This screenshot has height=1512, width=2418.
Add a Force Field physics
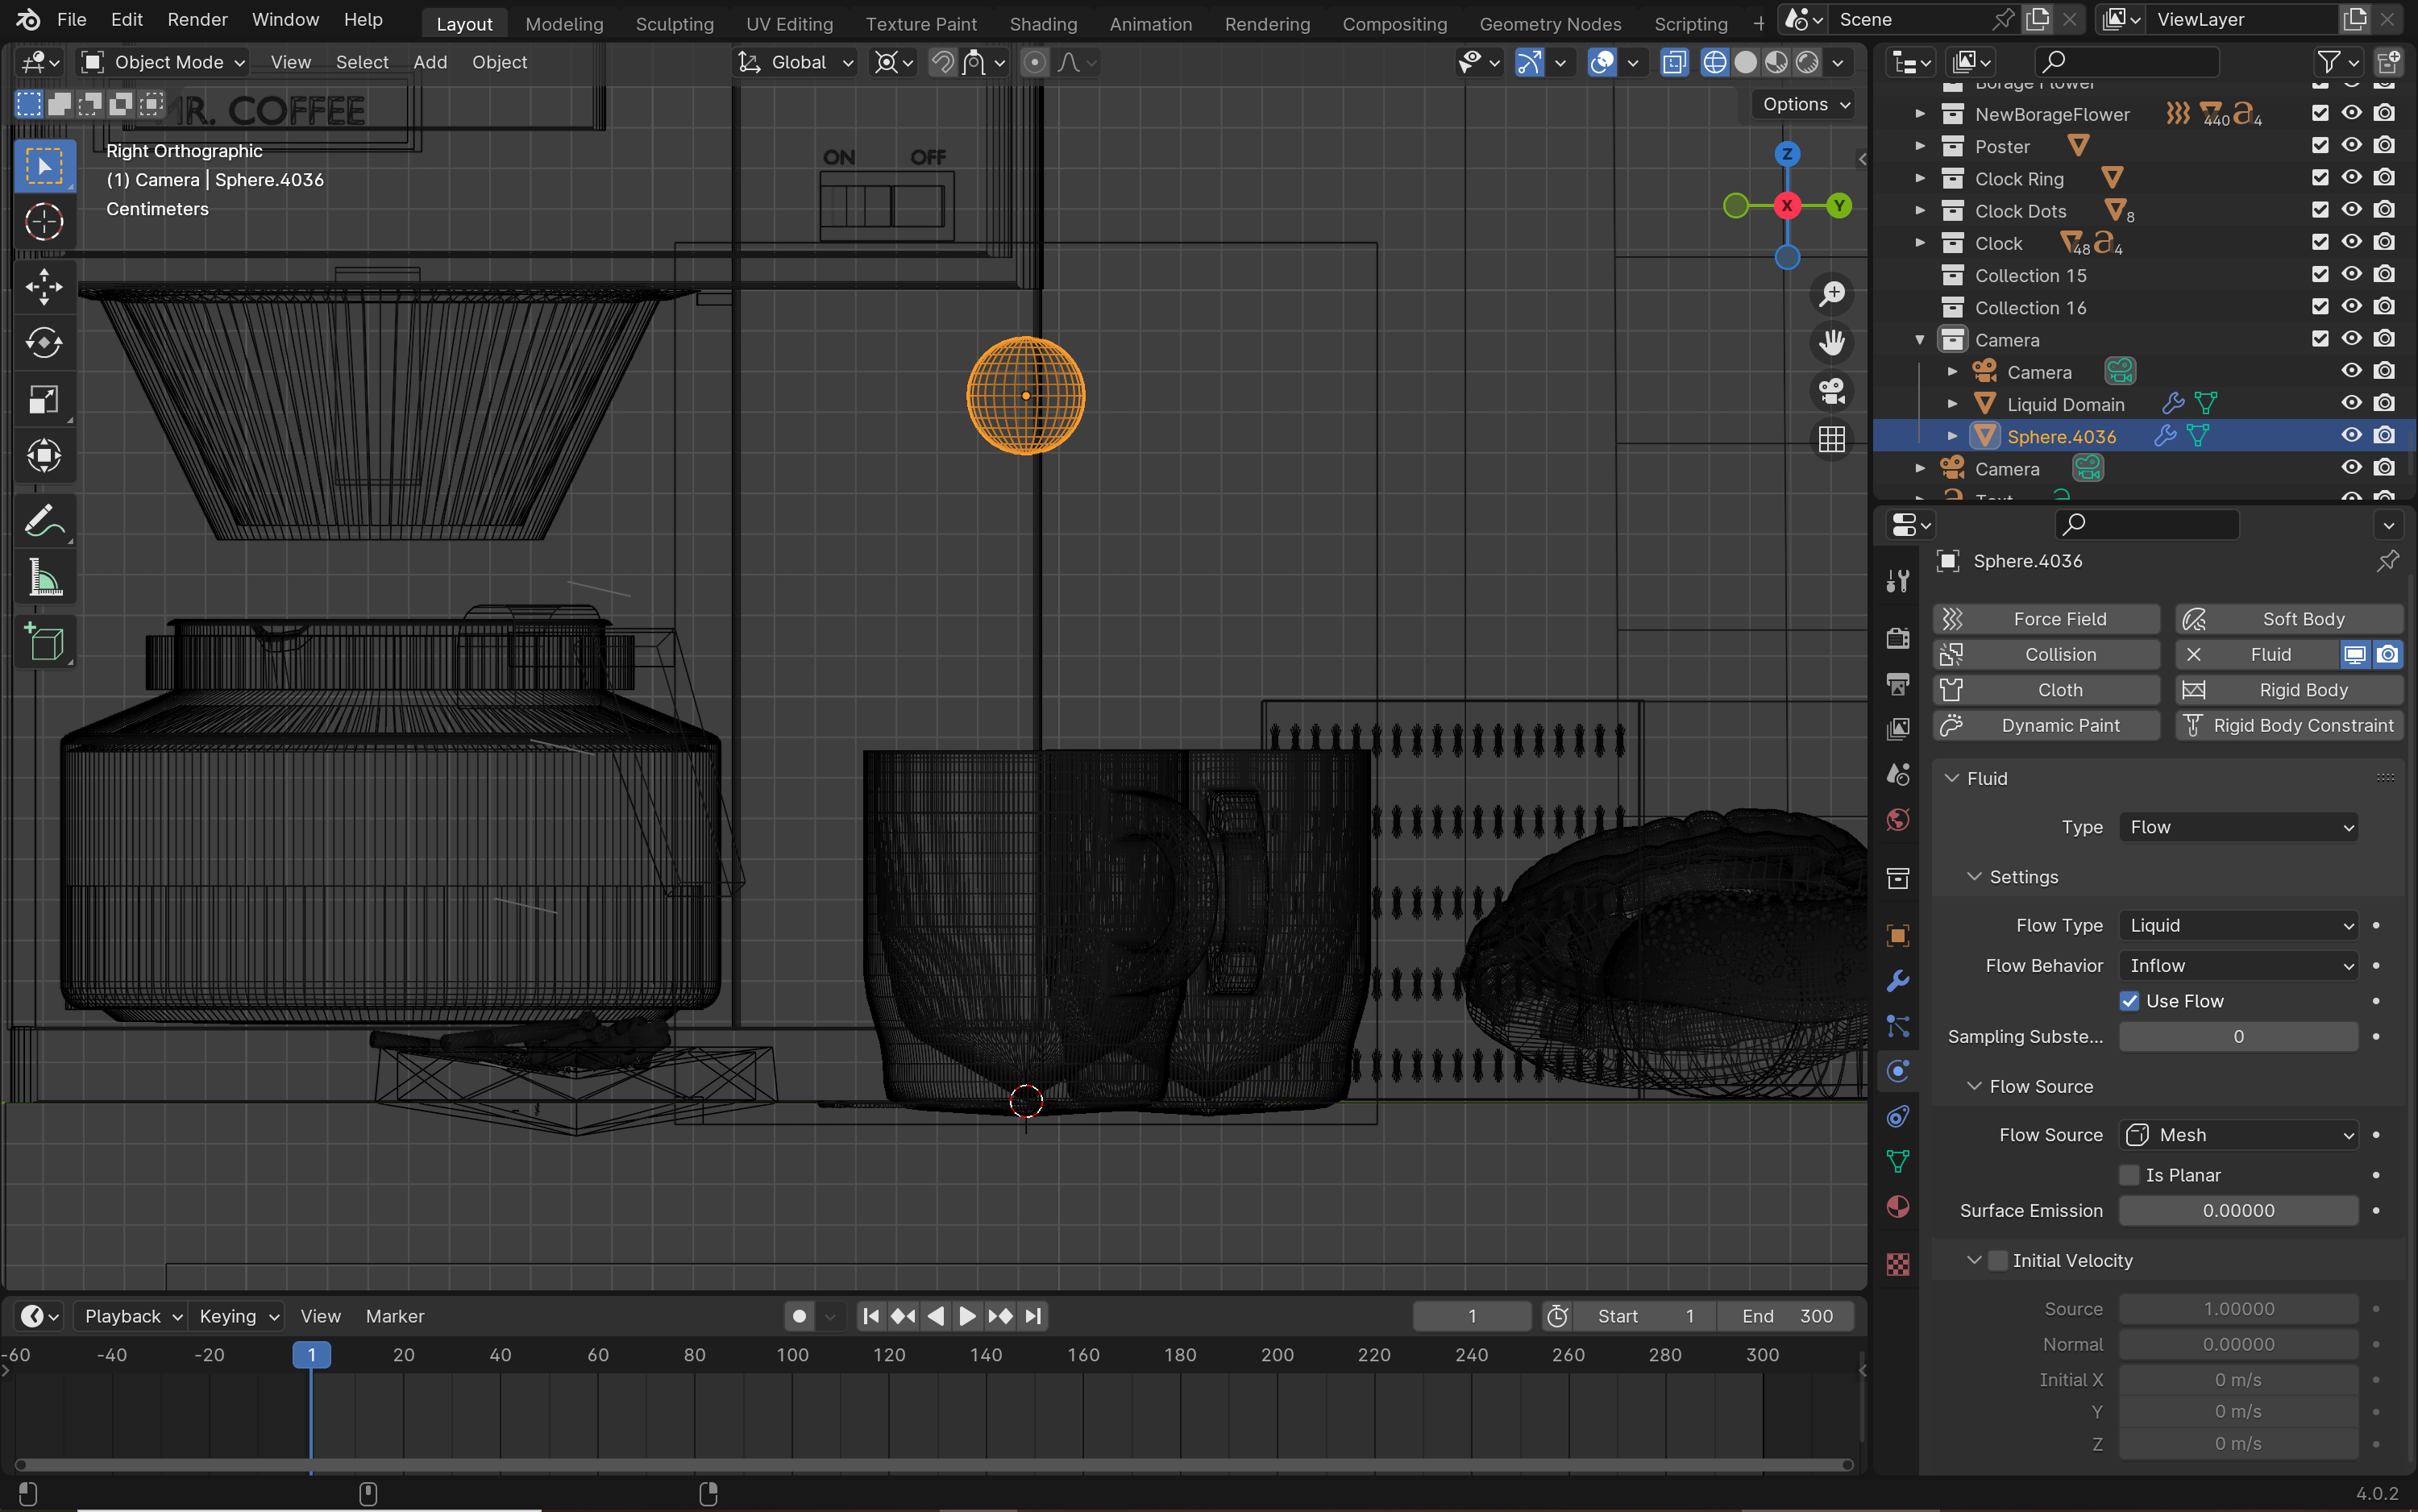[2046, 619]
